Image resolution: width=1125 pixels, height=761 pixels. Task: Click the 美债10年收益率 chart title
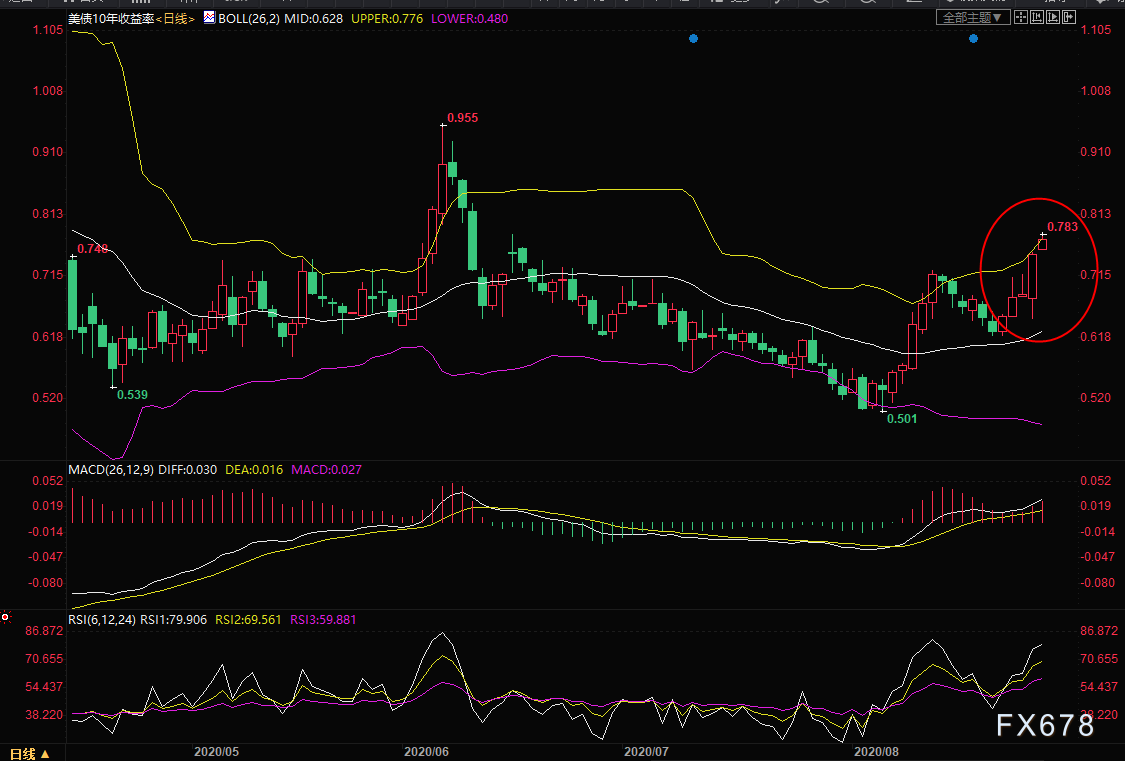(x=112, y=19)
